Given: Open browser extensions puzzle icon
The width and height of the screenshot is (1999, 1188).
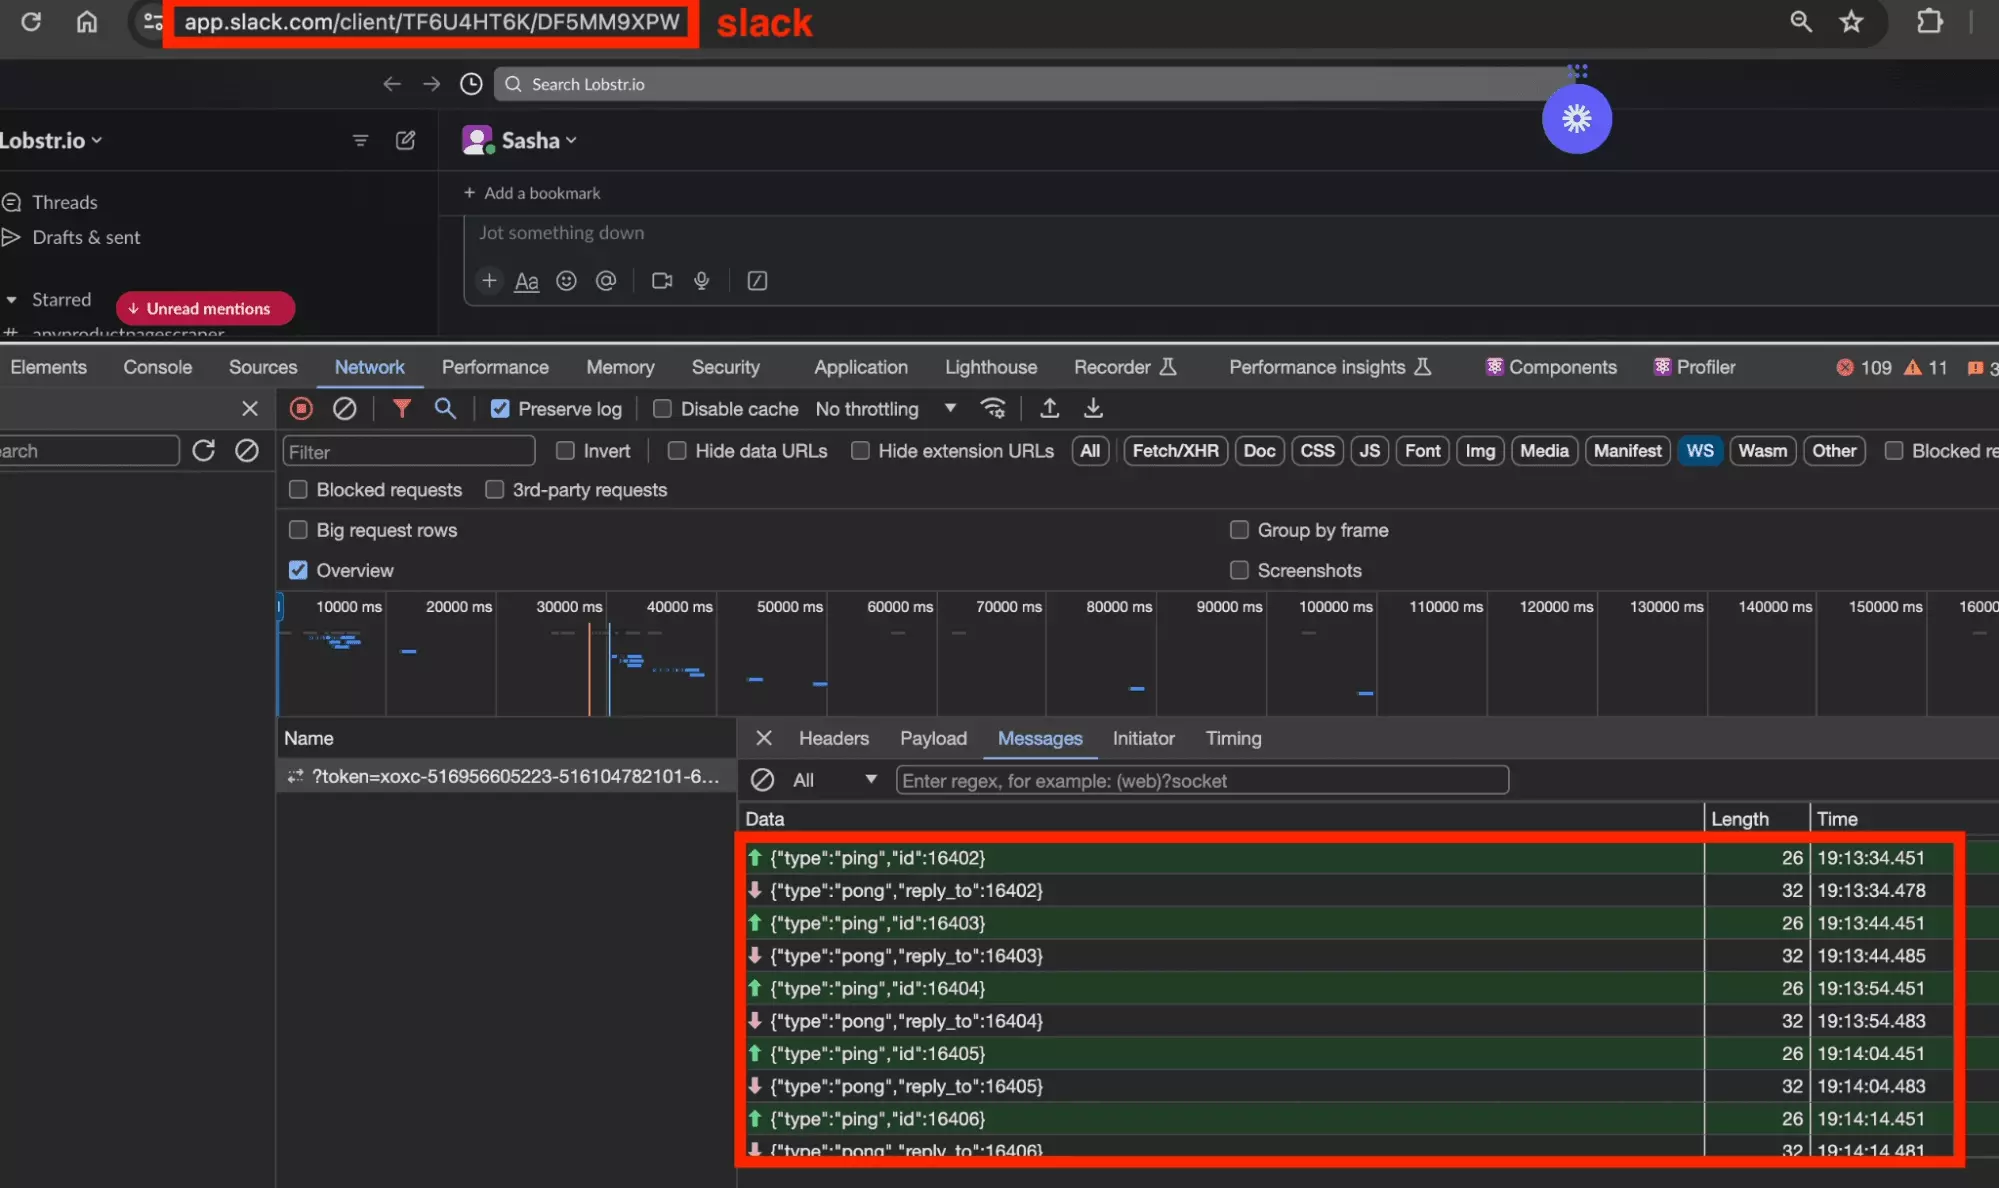Looking at the screenshot, I should coord(1929,21).
